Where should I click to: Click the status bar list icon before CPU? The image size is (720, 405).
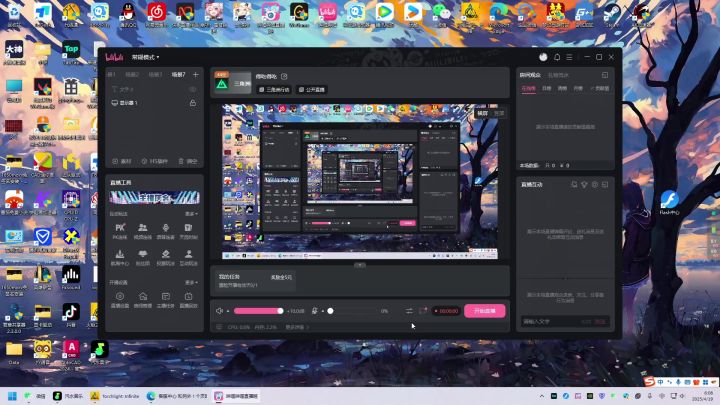click(219, 327)
